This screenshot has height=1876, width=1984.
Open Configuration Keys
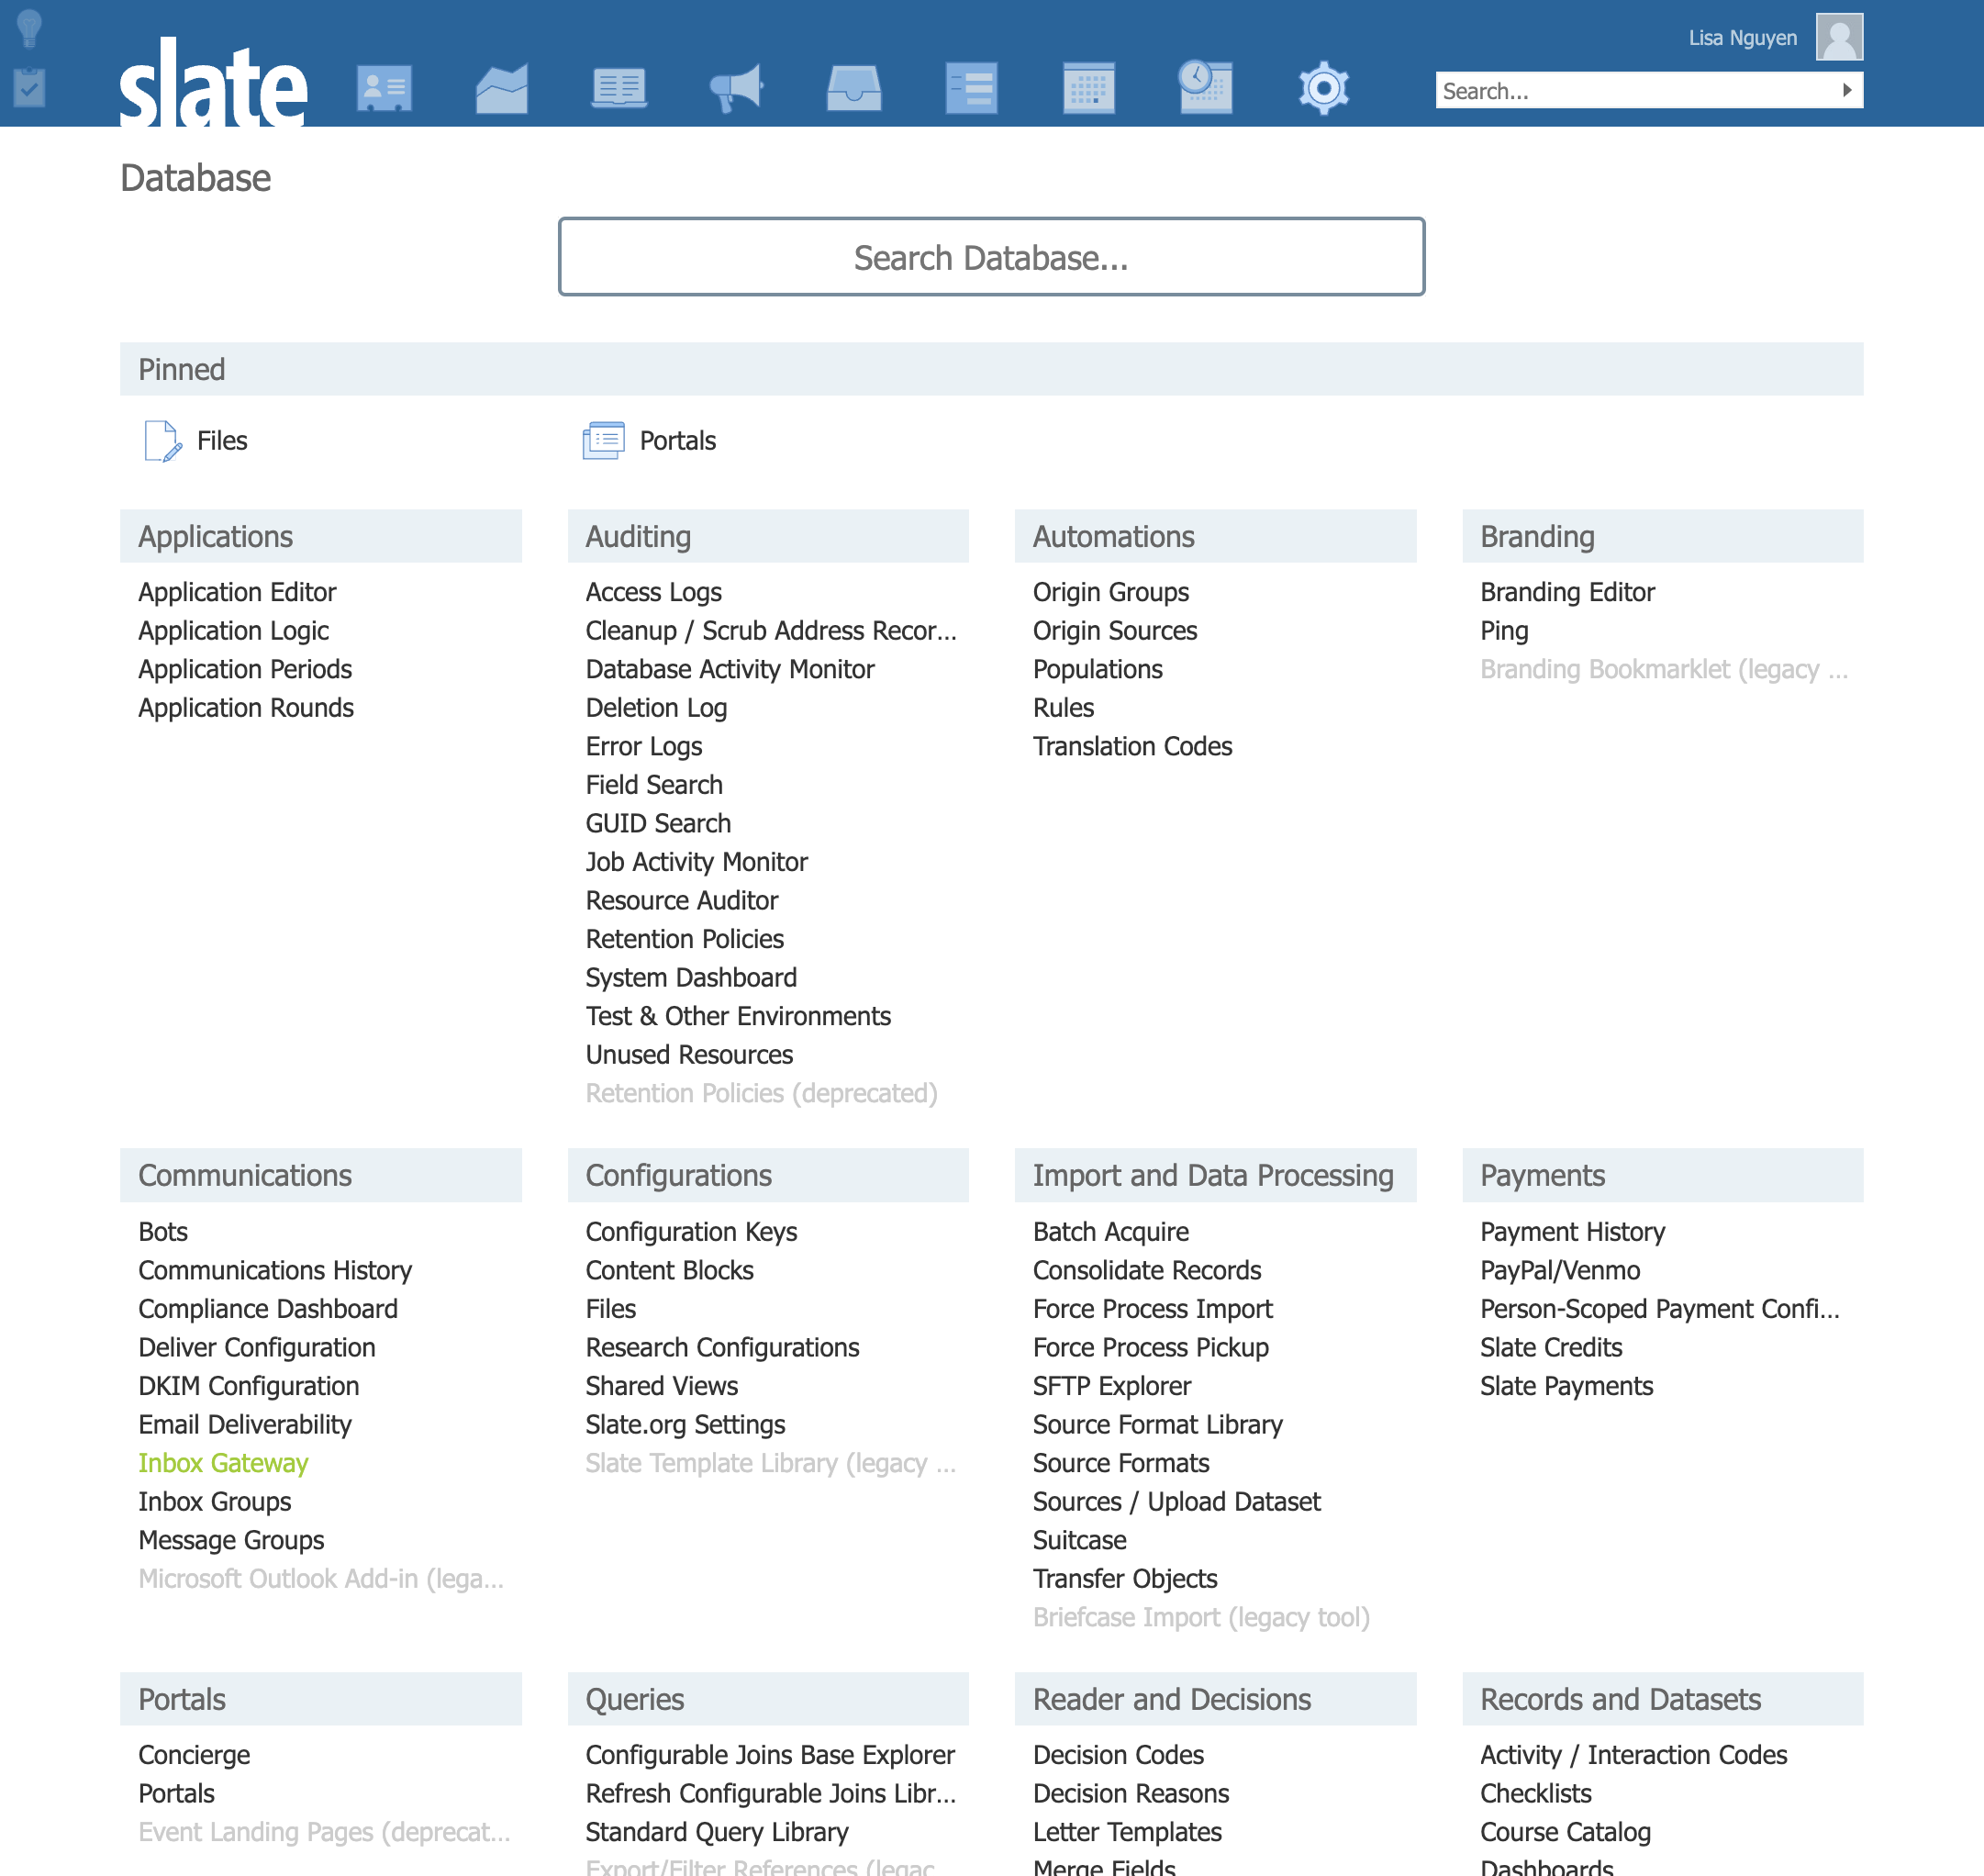[691, 1232]
